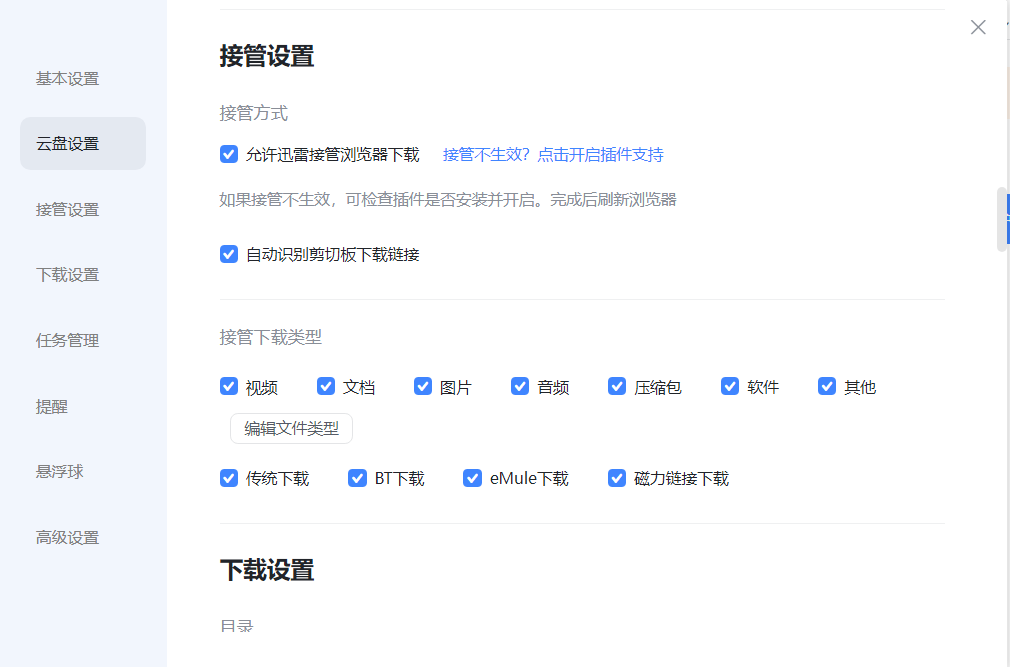Screen dimensions: 1010x667
Task: Uncheck the 压缩包 type
Action: click(x=617, y=386)
